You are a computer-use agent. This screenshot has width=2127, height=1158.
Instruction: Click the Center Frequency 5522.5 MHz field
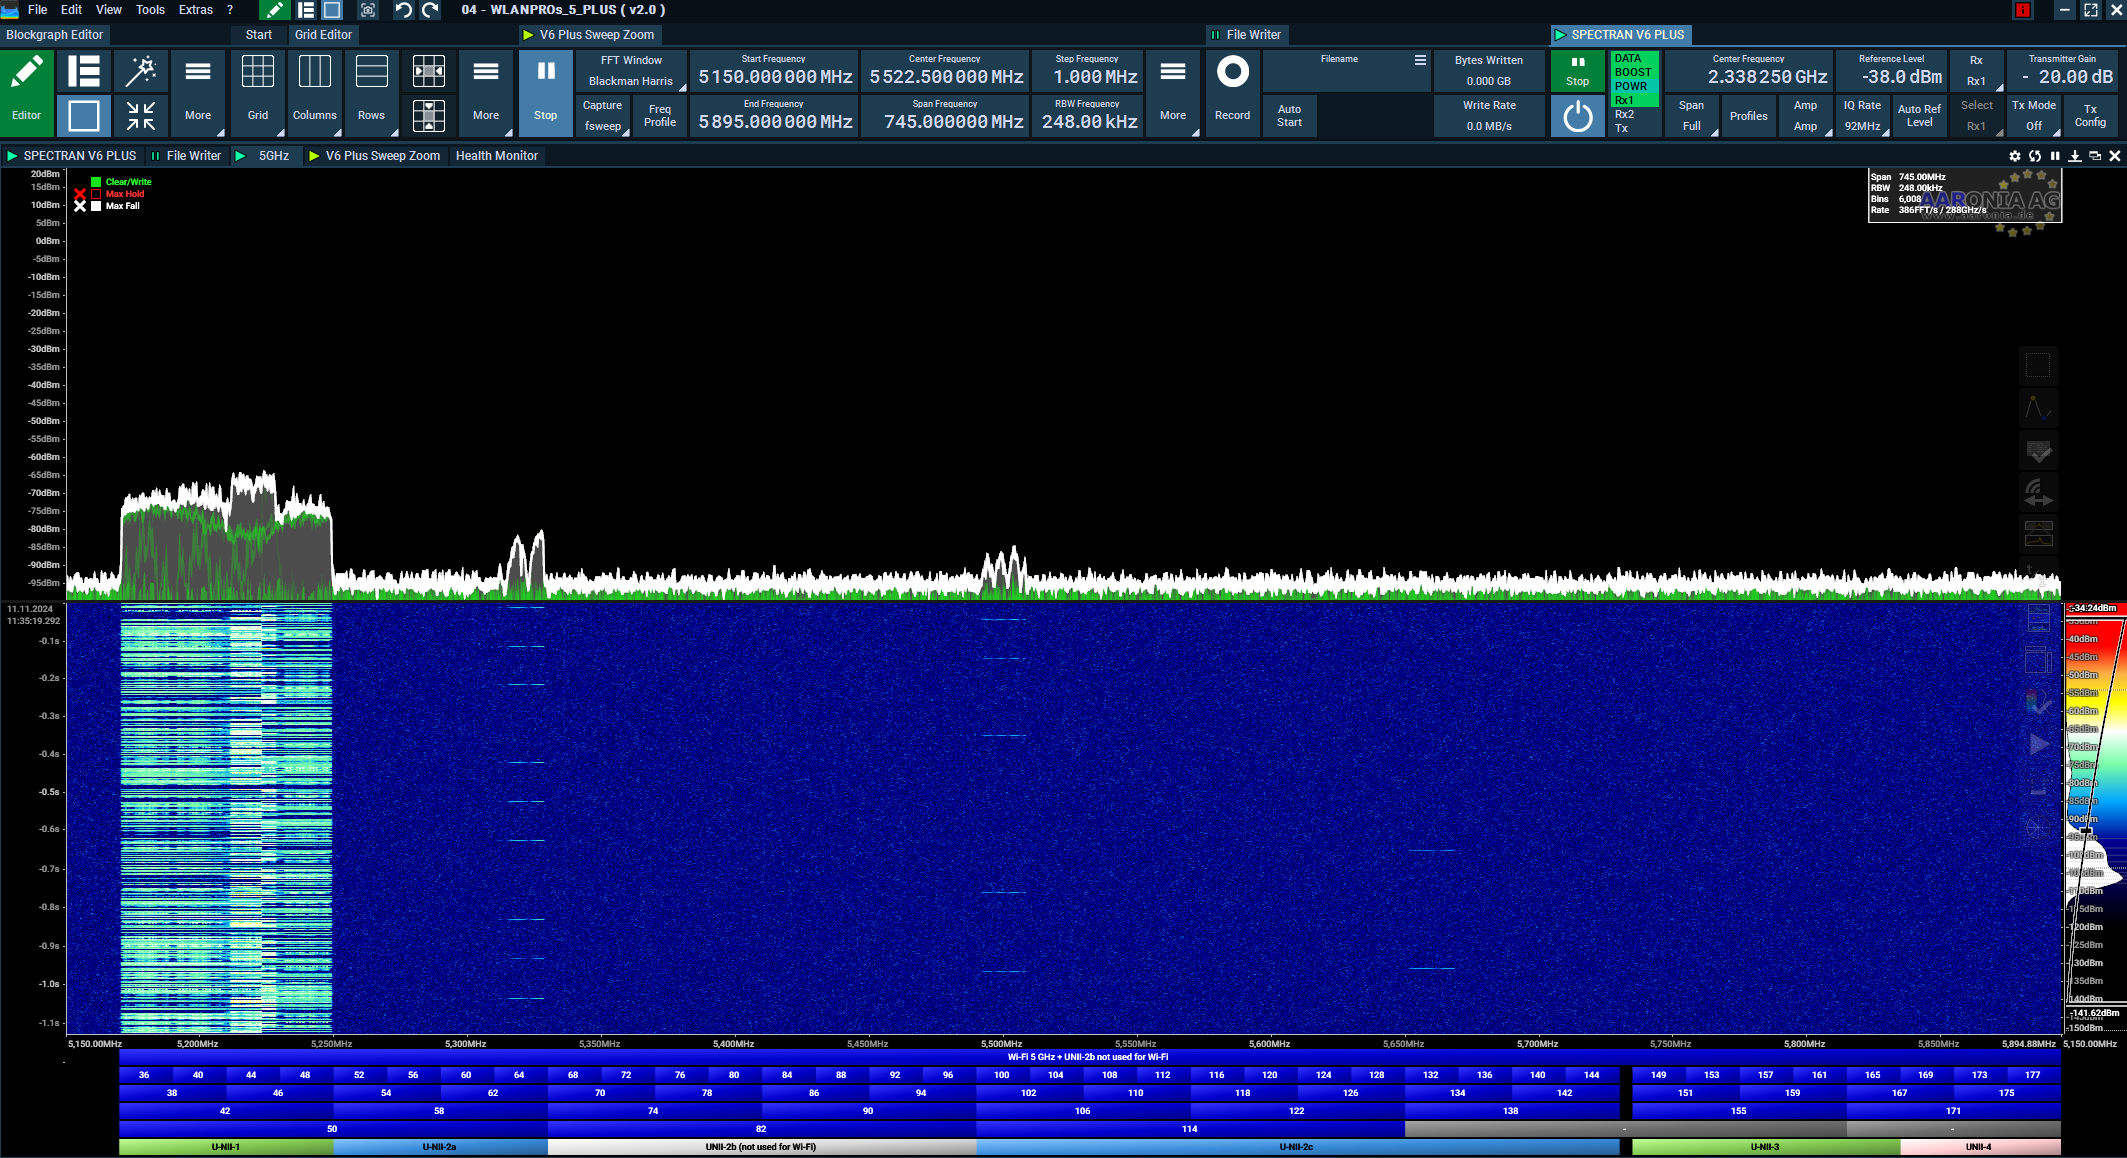tap(945, 77)
